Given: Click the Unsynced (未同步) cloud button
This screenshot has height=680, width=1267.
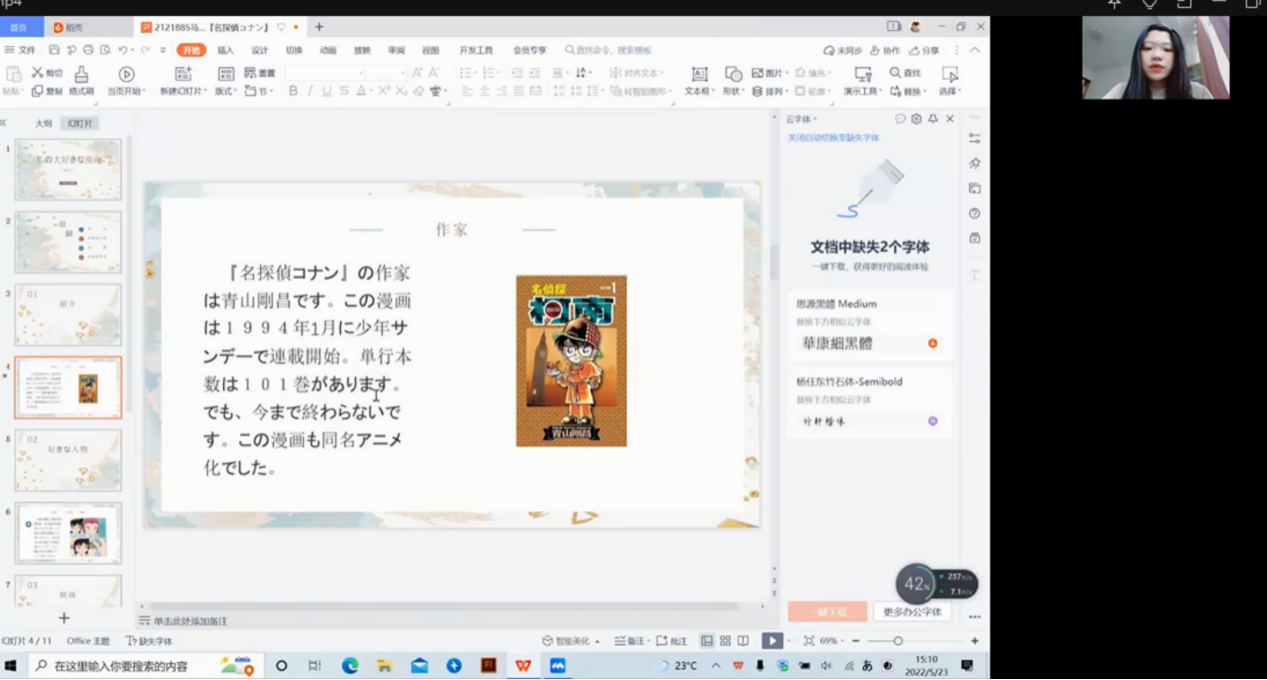Looking at the screenshot, I should pyautogui.click(x=842, y=50).
